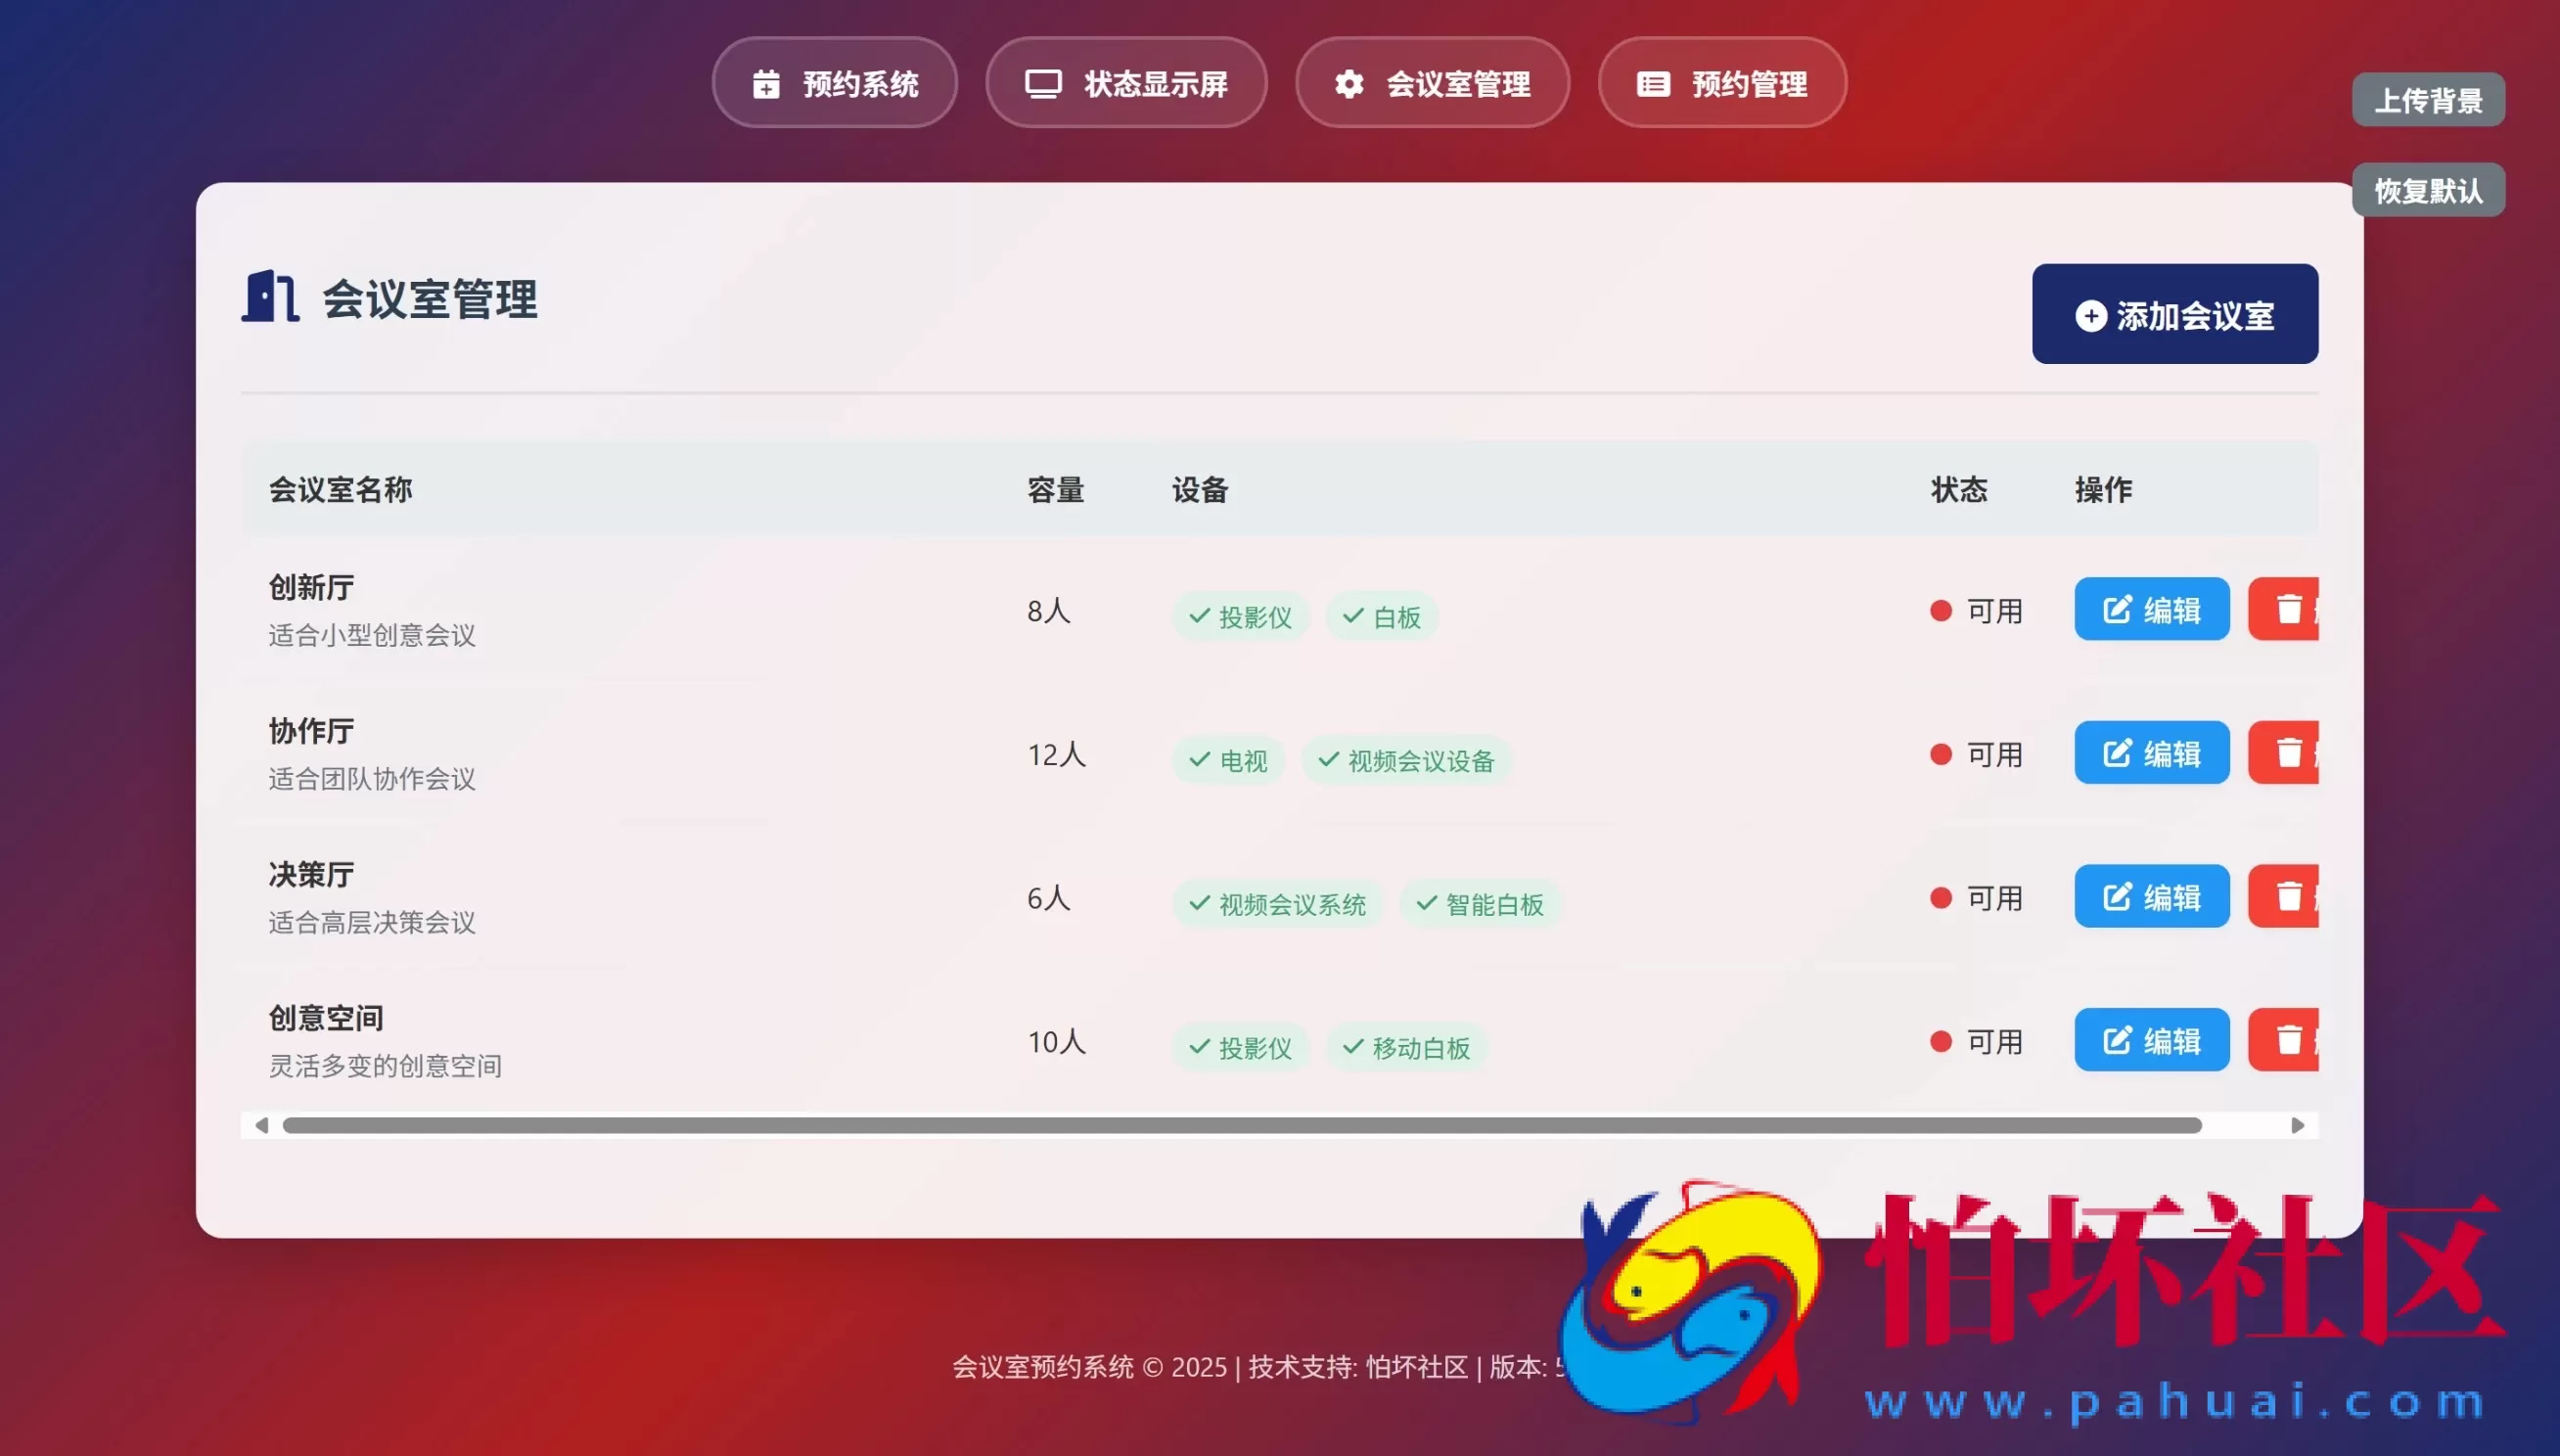The height and width of the screenshot is (1456, 2560).
Task: Toggle the 投影仪 equipment tag for 创新厅
Action: [1240, 617]
